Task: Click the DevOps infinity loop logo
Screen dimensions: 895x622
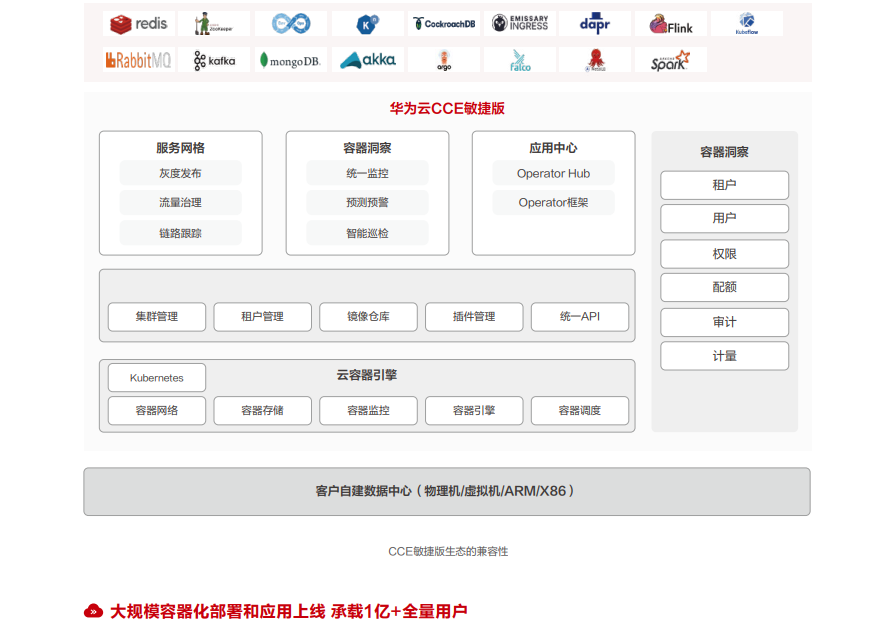Action: tap(291, 24)
